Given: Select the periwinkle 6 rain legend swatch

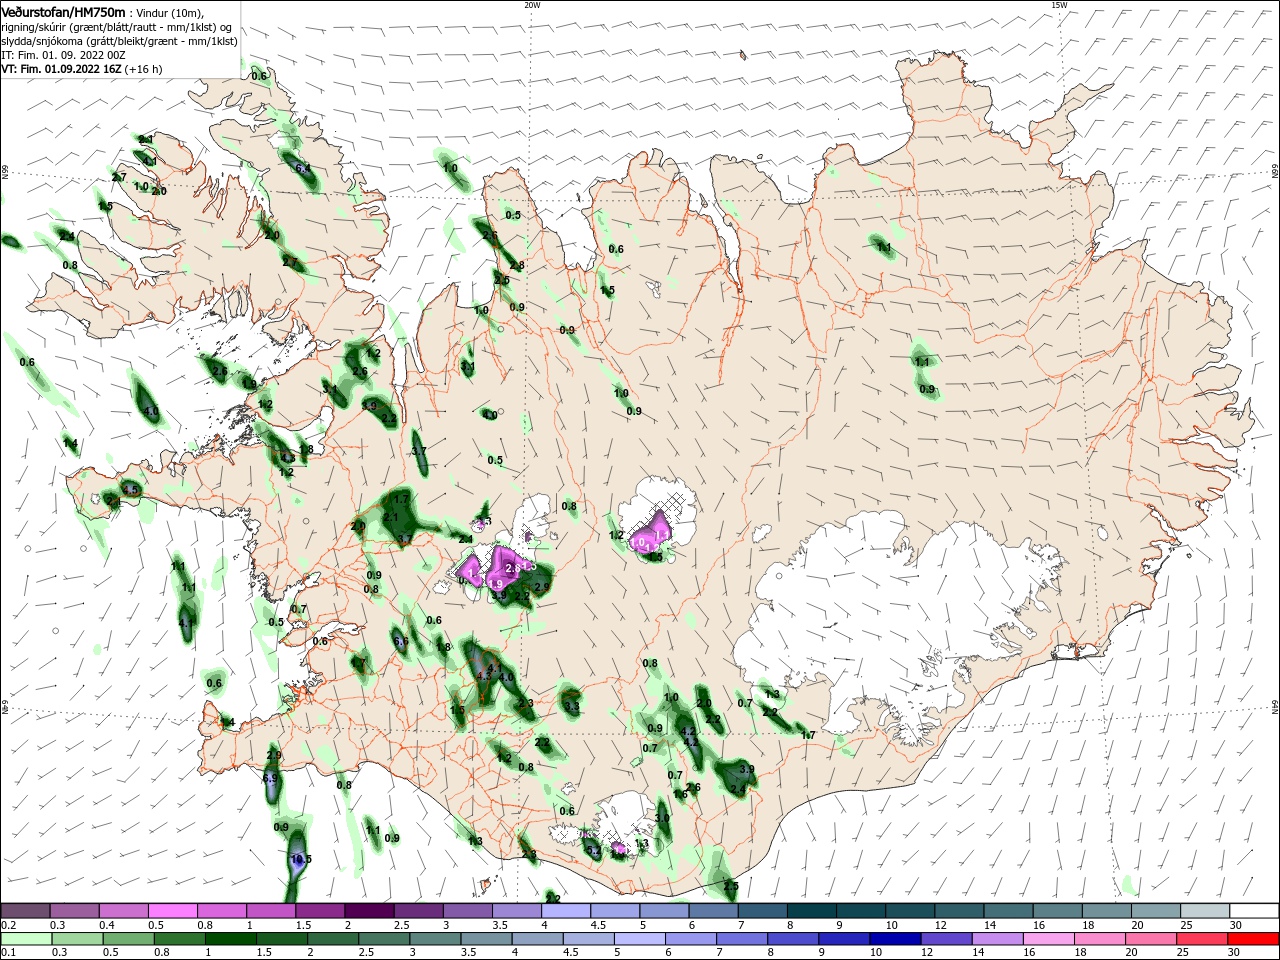Looking at the screenshot, I should [690, 939].
